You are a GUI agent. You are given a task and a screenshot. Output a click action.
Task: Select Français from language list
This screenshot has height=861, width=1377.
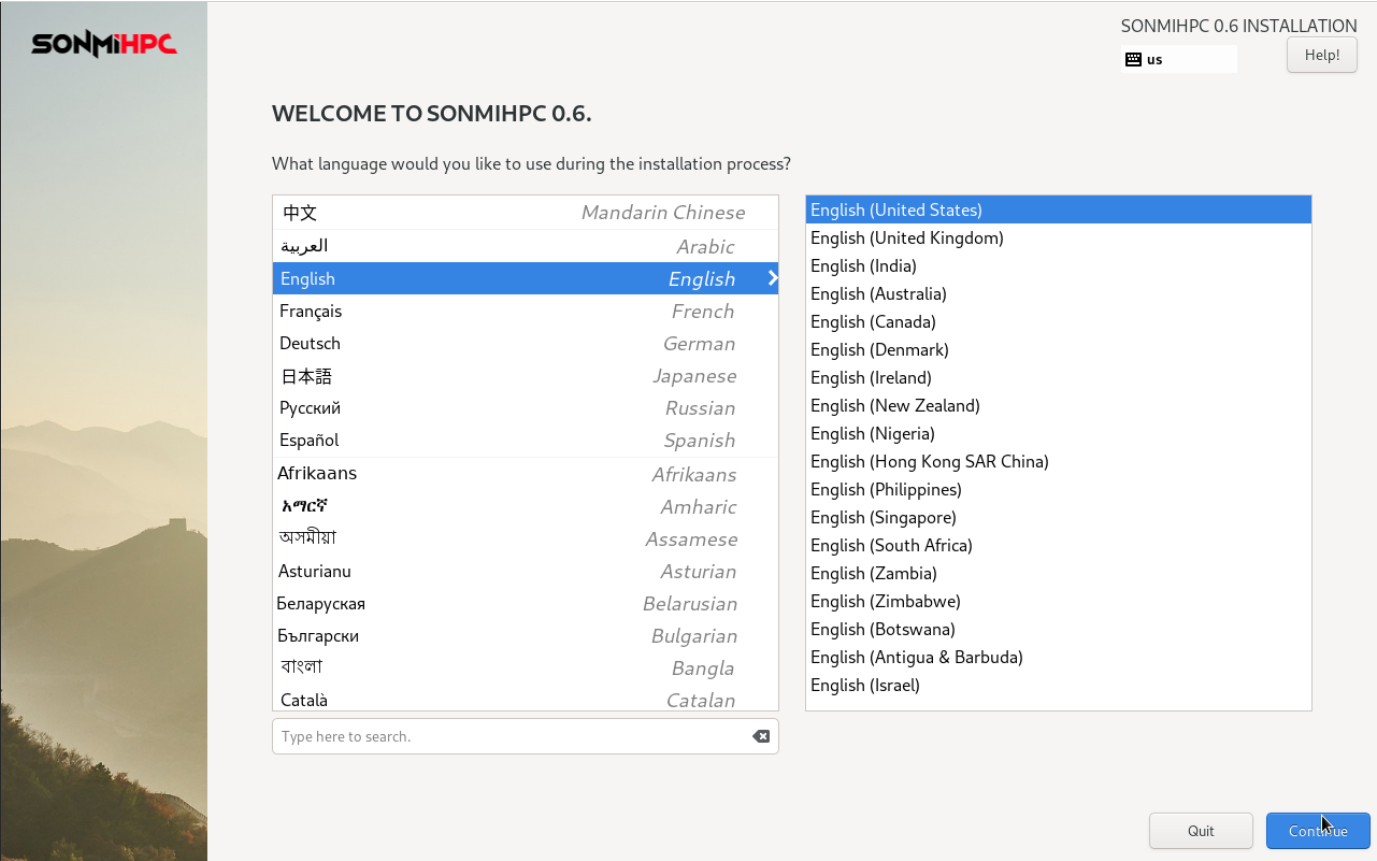525,311
